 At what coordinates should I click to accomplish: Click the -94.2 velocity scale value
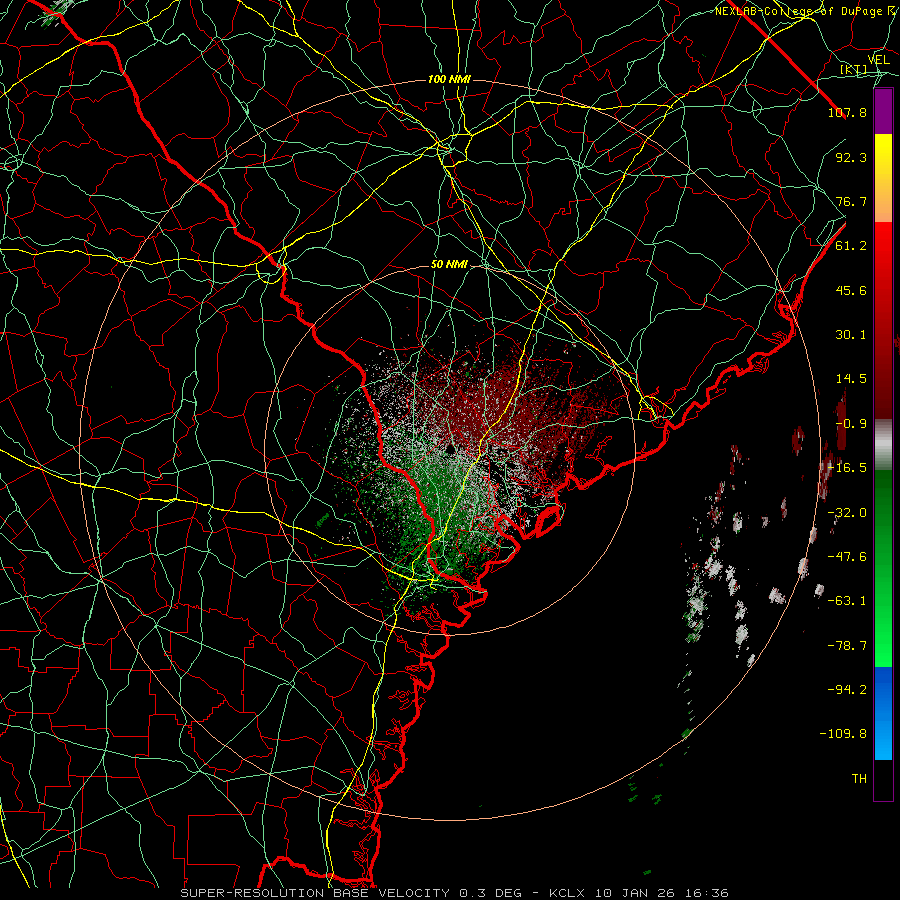847,690
